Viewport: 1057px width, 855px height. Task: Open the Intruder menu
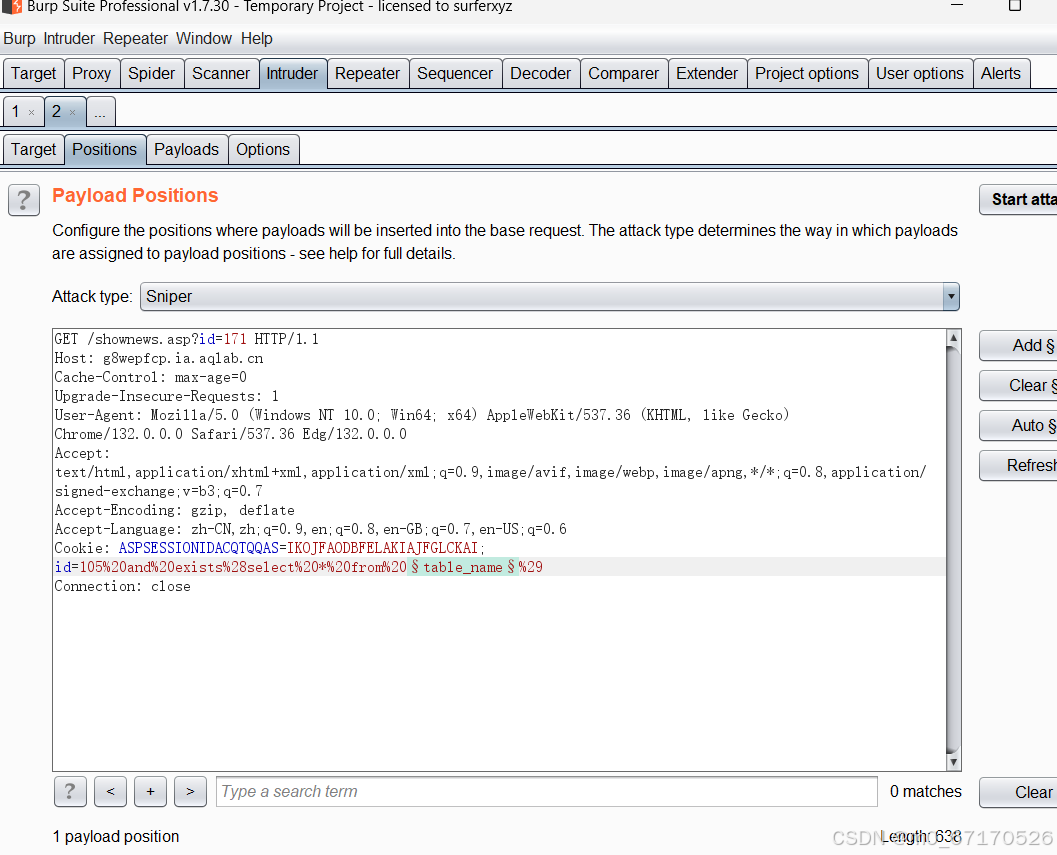(69, 38)
